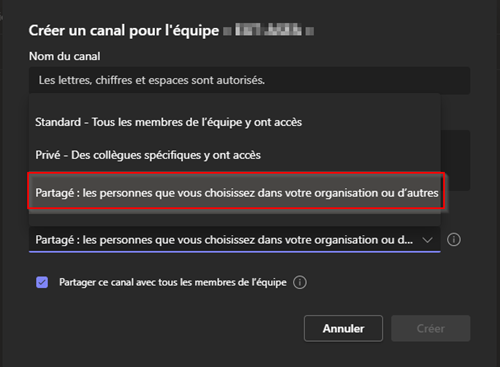Image resolution: width=500 pixels, height=367 pixels.
Task: Uncheck Partager ce canal avec tous les membres
Action: point(42,282)
